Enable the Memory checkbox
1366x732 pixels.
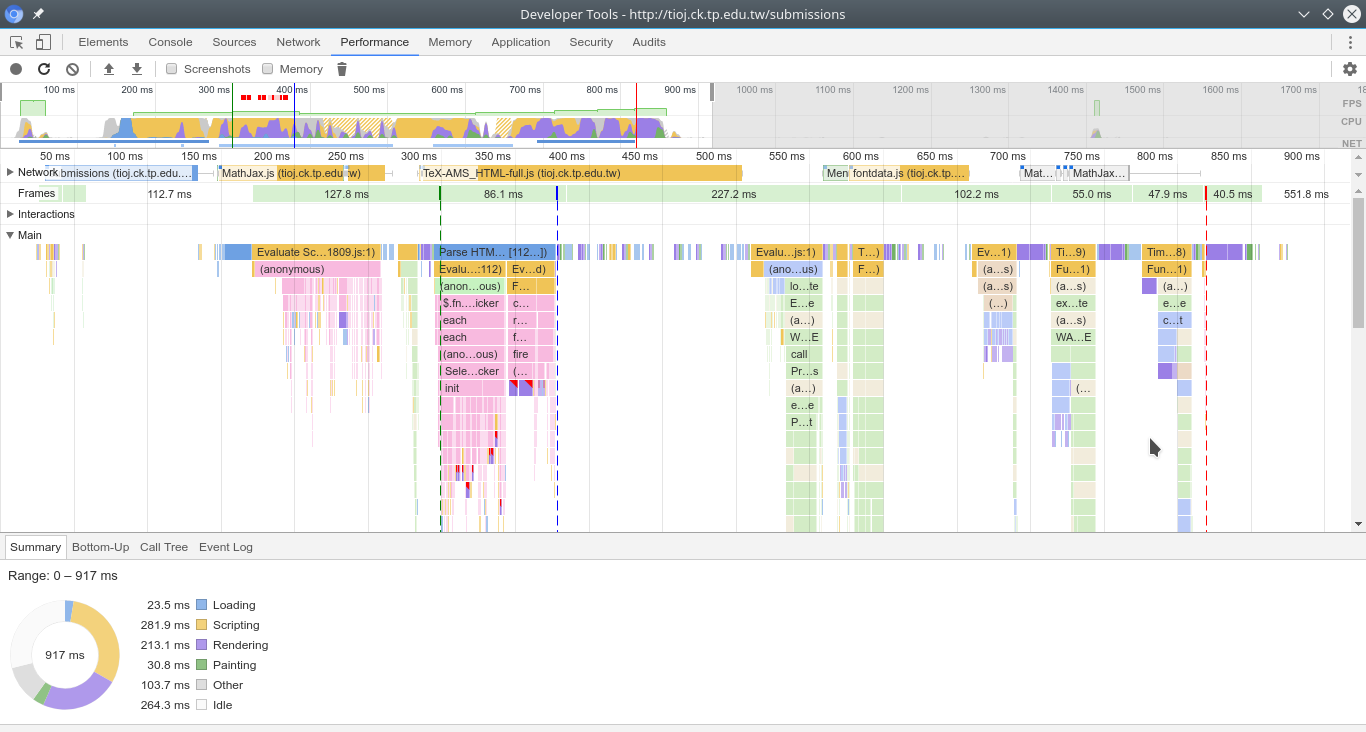(268, 69)
